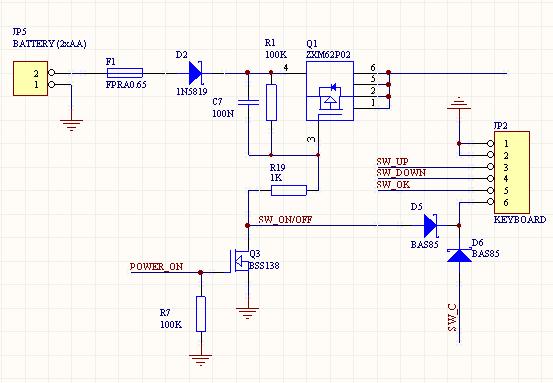Select the JP5 battery connector block
Image resolution: width=553 pixels, height=383 pixels.
pyautogui.click(x=31, y=79)
